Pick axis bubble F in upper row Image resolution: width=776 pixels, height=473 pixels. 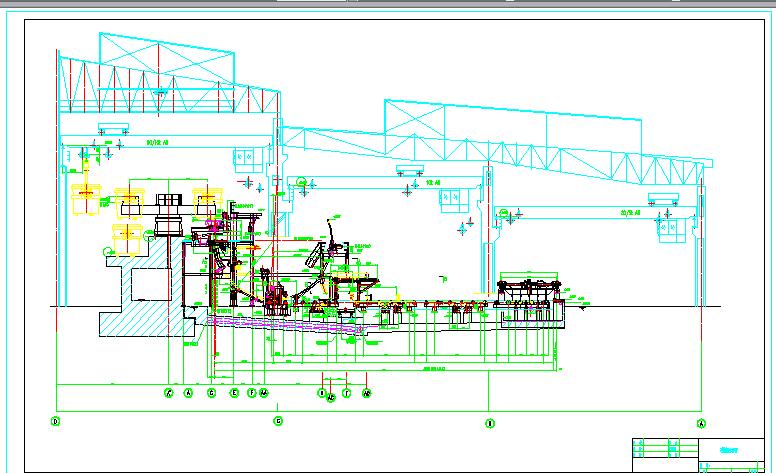251,393
